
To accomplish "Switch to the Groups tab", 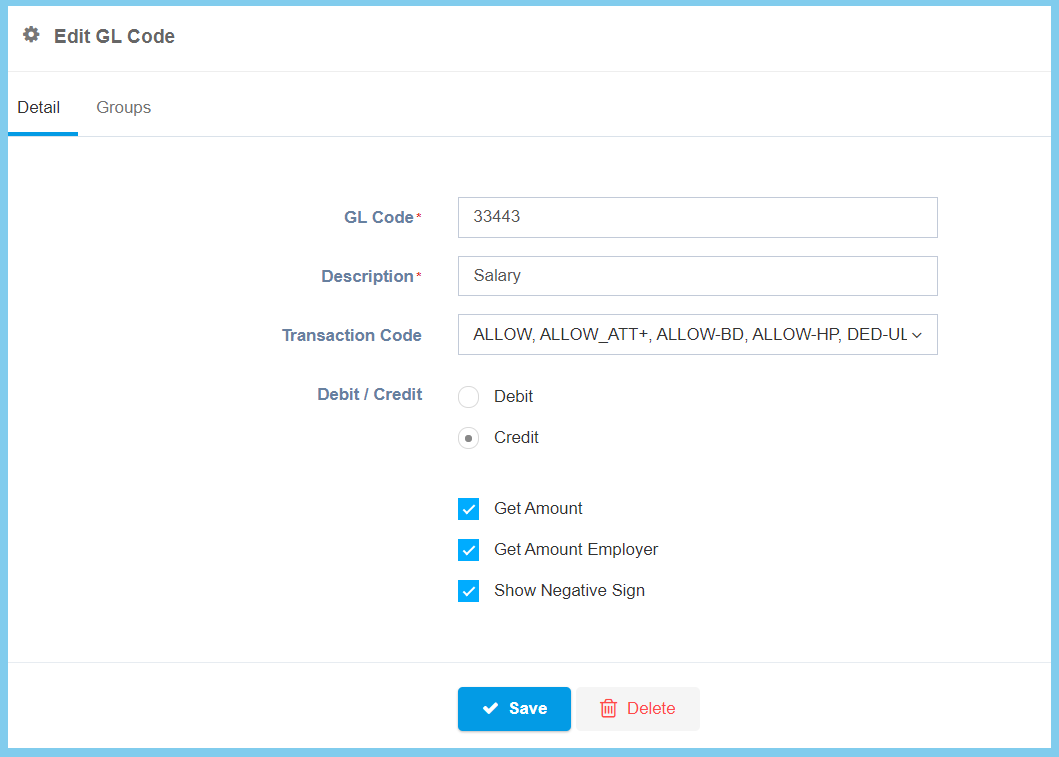I will (123, 107).
